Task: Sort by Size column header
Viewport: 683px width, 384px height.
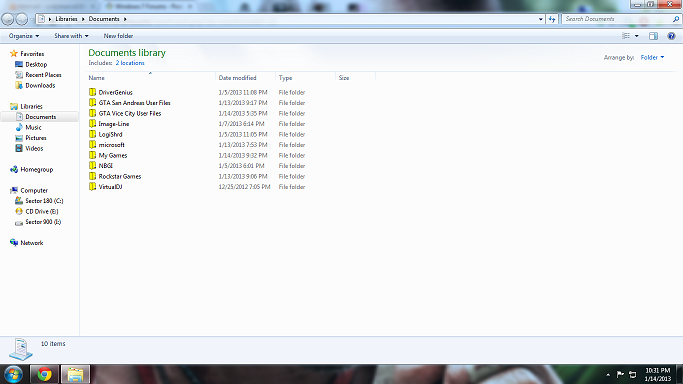Action: (355, 78)
